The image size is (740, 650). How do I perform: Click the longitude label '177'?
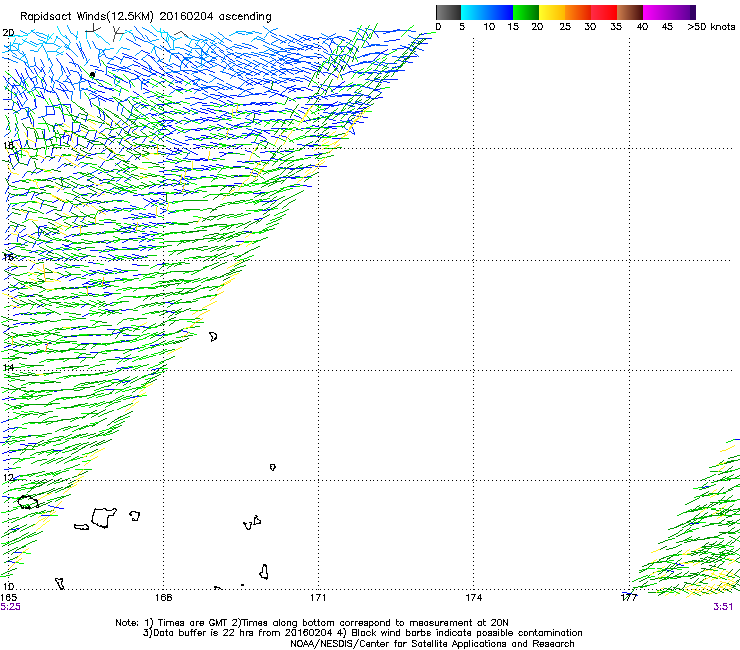click(x=629, y=598)
